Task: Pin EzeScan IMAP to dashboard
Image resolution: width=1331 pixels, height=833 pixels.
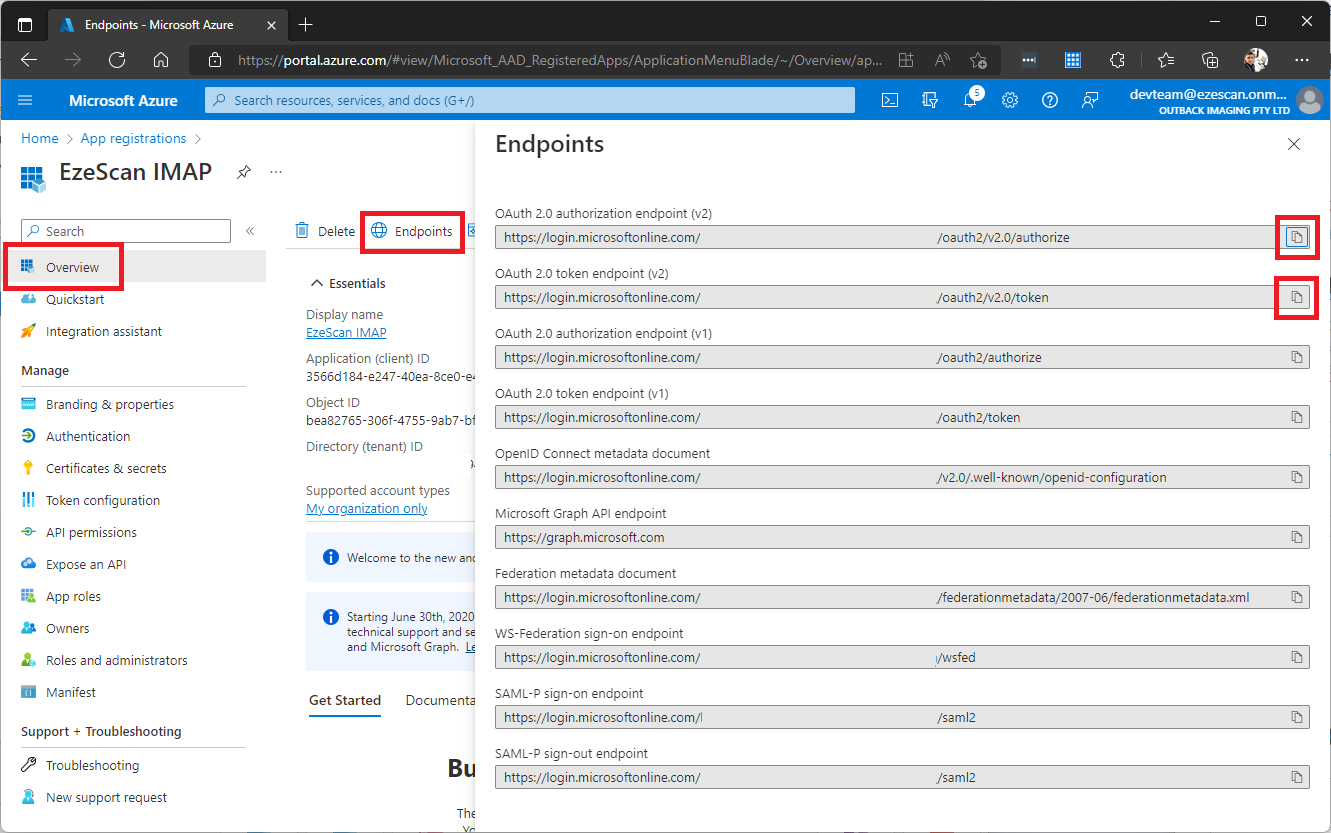Action: point(243,172)
